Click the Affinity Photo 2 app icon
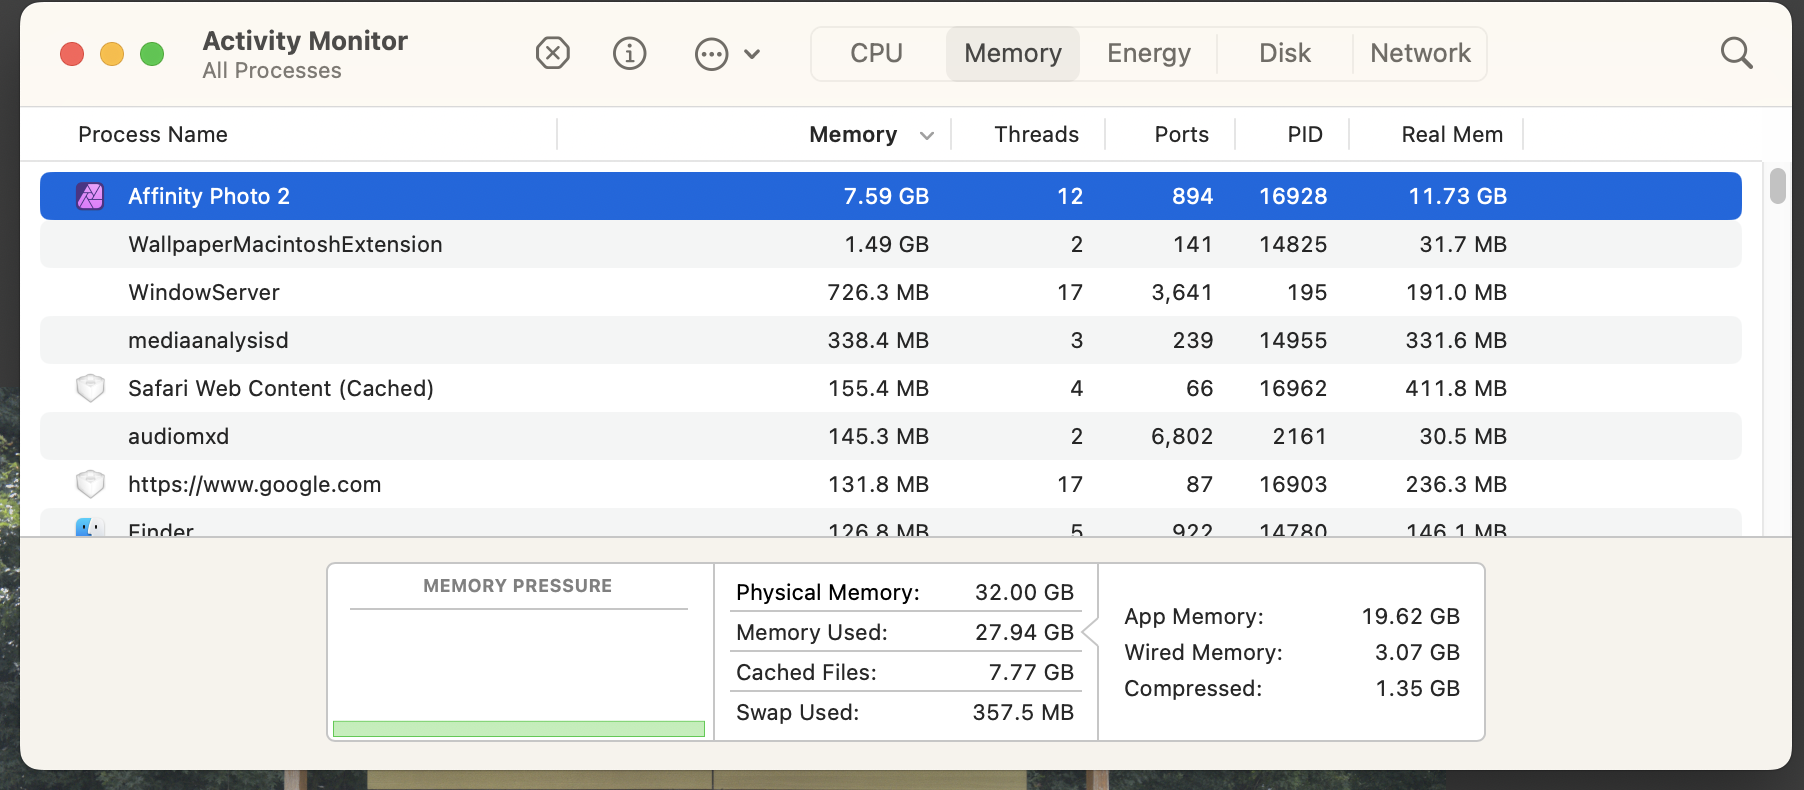This screenshot has height=790, width=1804. (90, 196)
